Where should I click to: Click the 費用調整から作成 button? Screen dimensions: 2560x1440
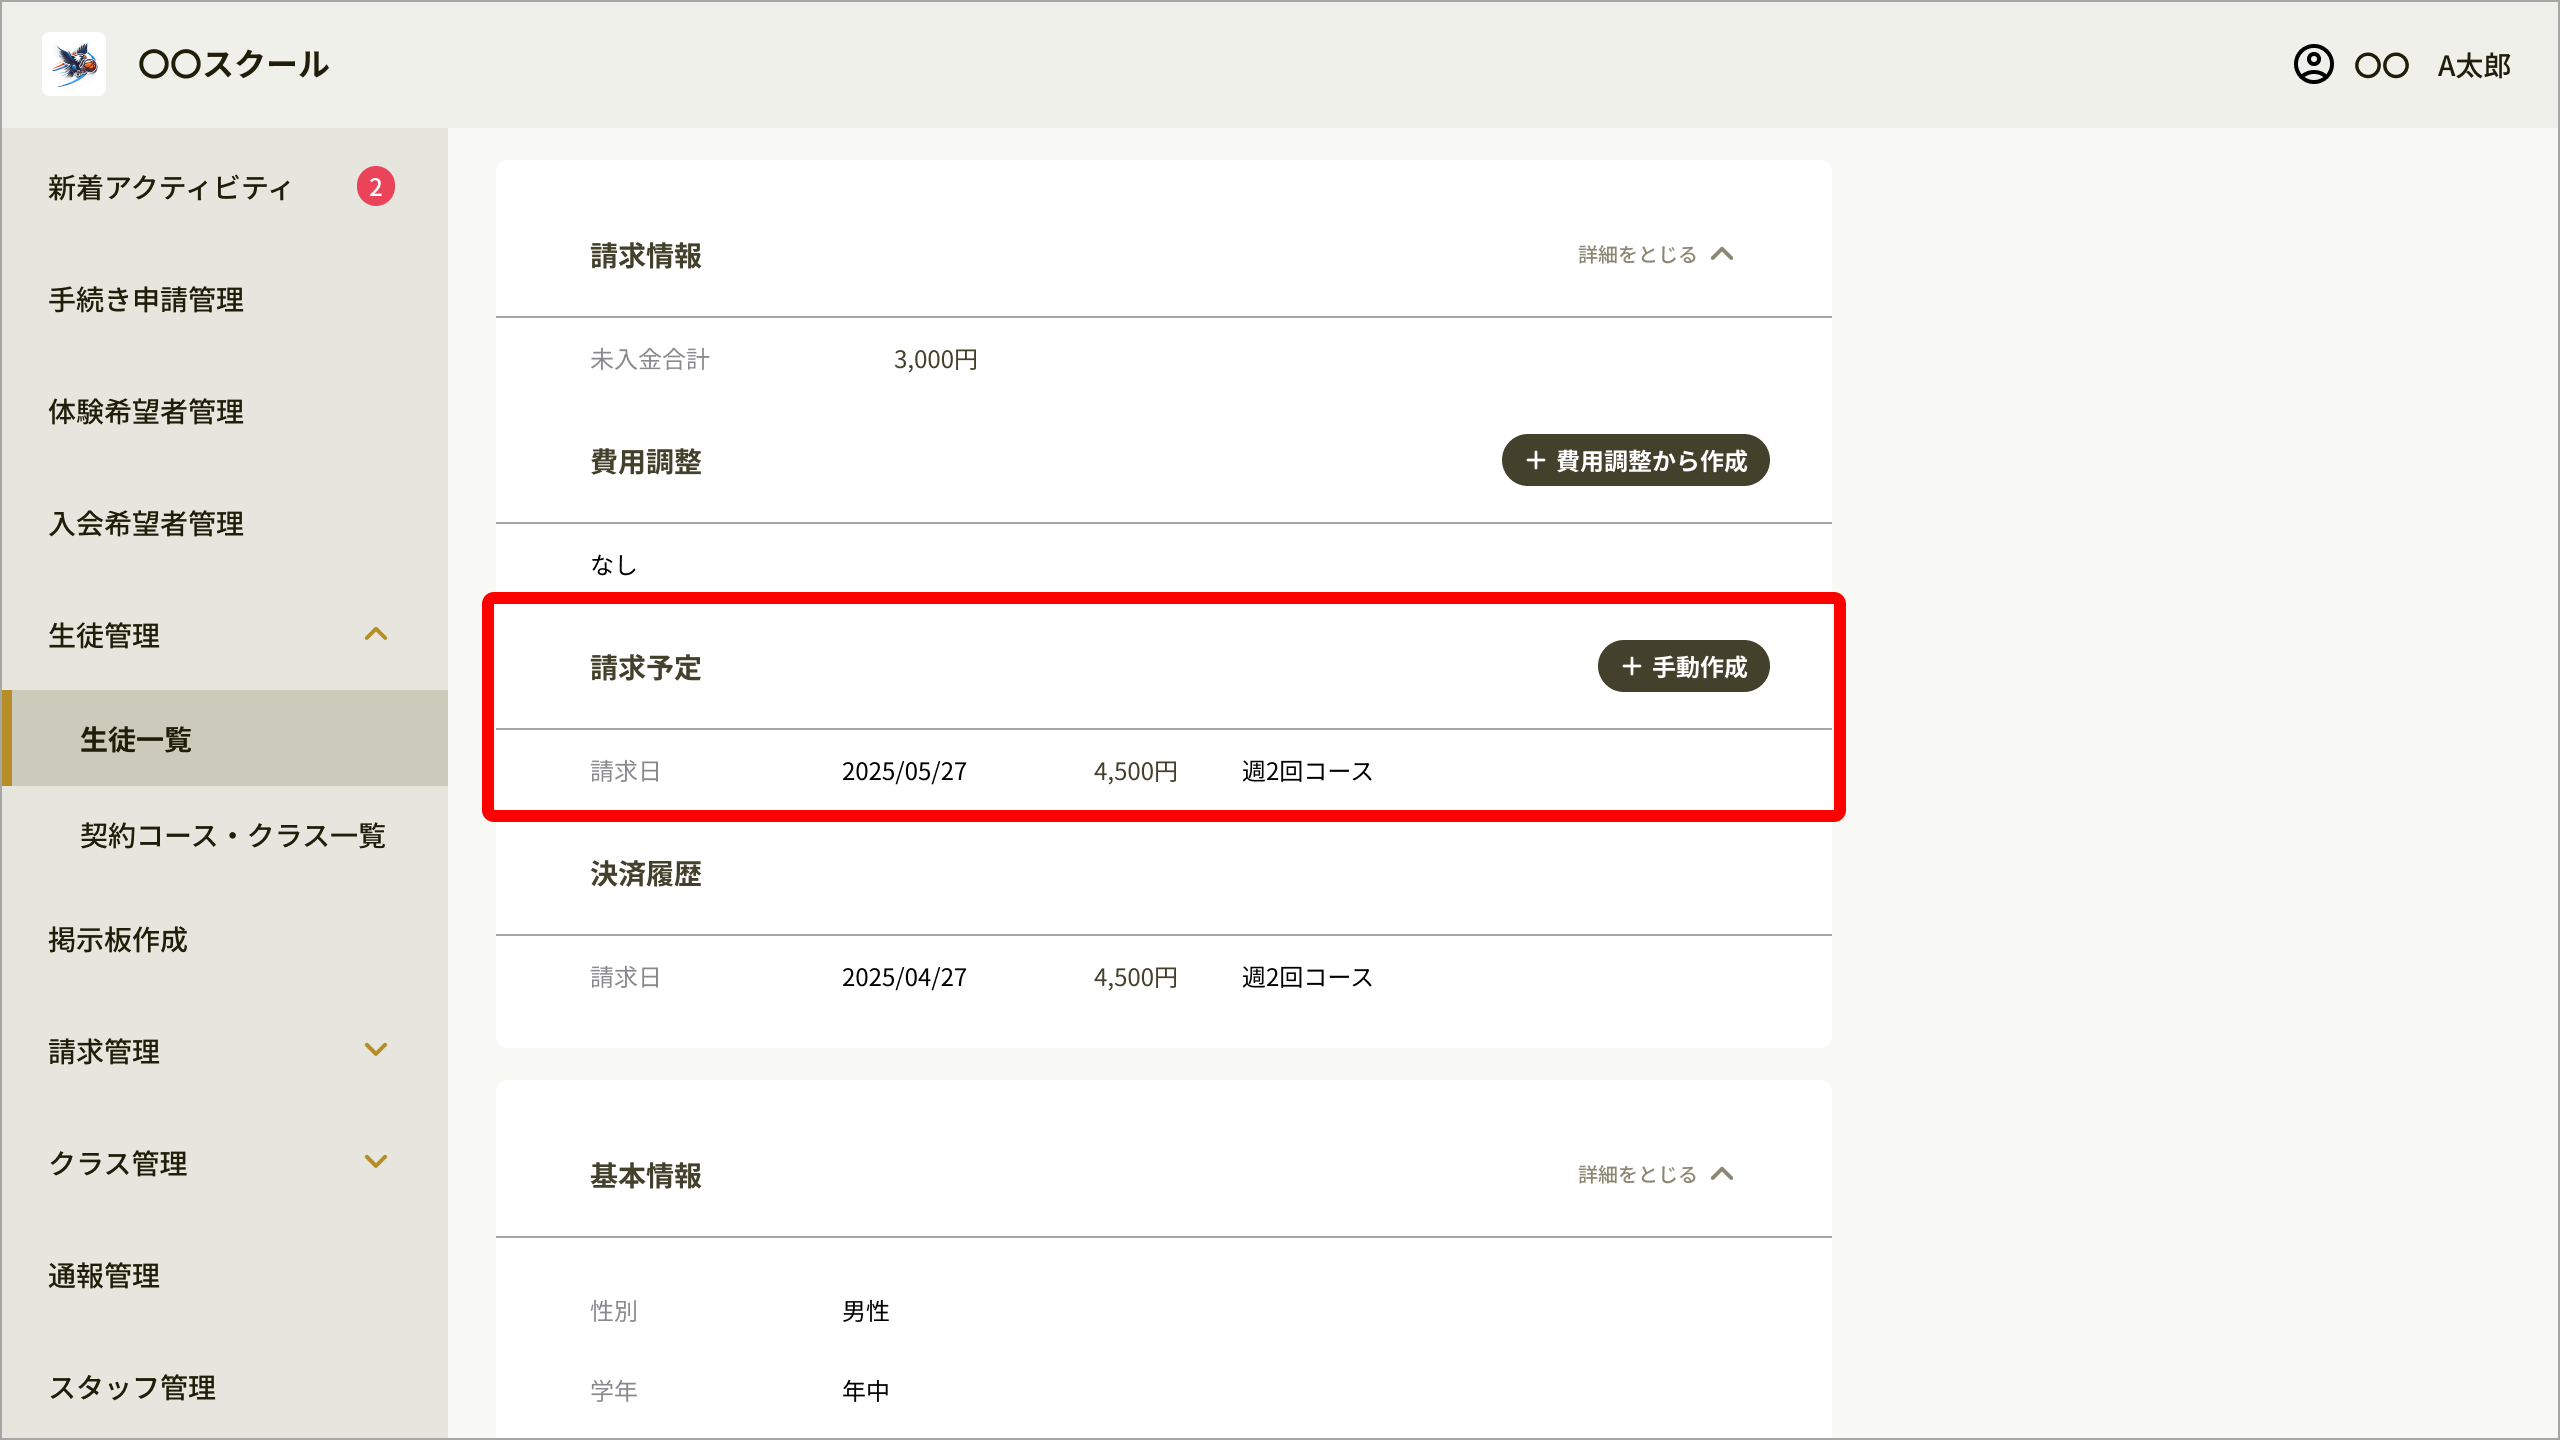click(1635, 460)
